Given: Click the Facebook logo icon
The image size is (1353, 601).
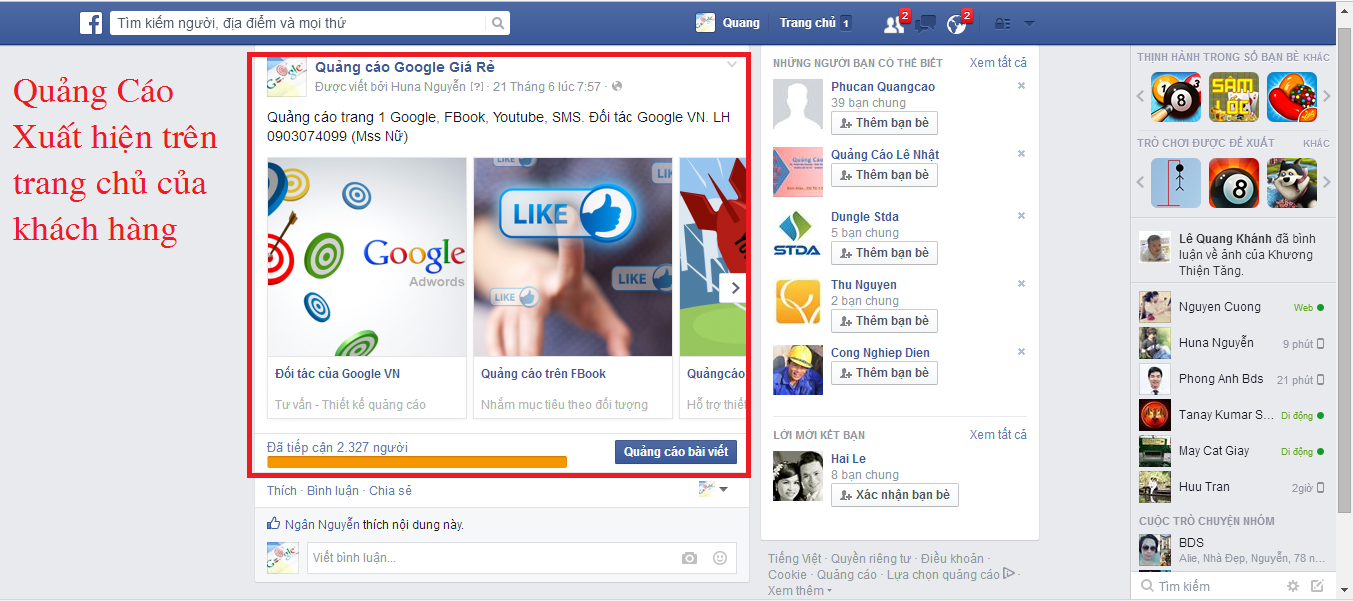Looking at the screenshot, I should [x=92, y=22].
